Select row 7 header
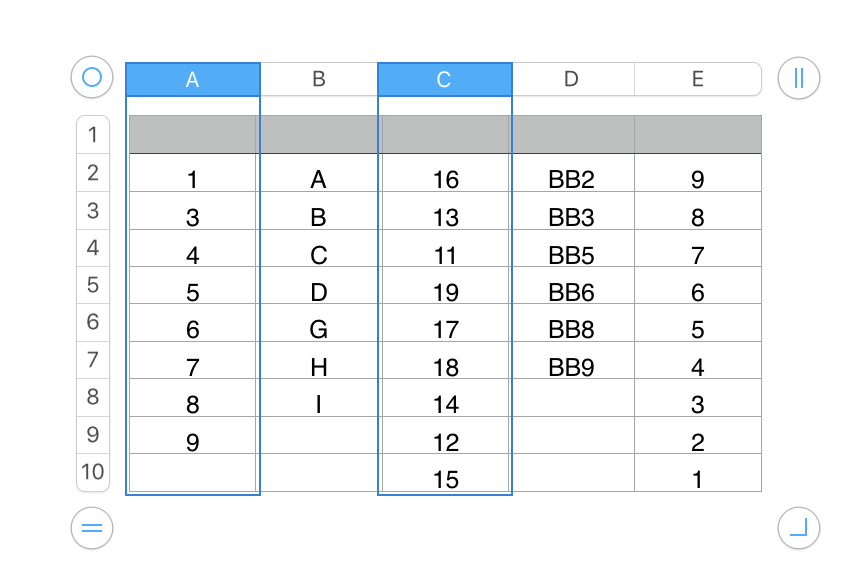 pos(93,360)
